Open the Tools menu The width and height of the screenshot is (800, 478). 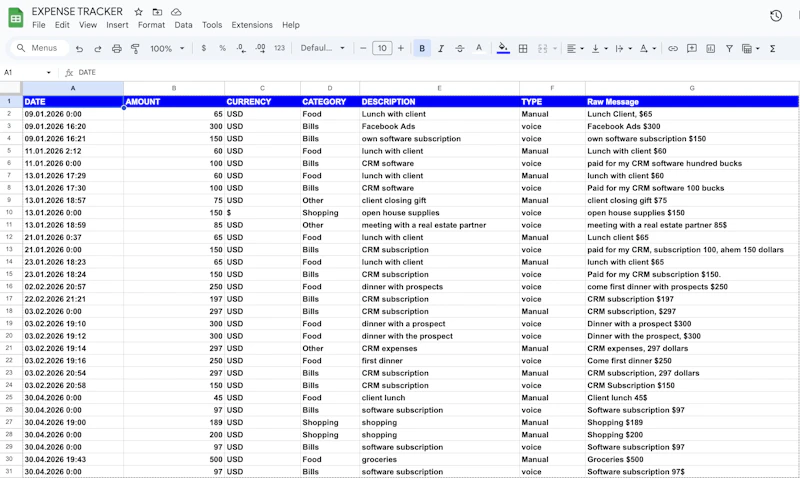[x=212, y=24]
